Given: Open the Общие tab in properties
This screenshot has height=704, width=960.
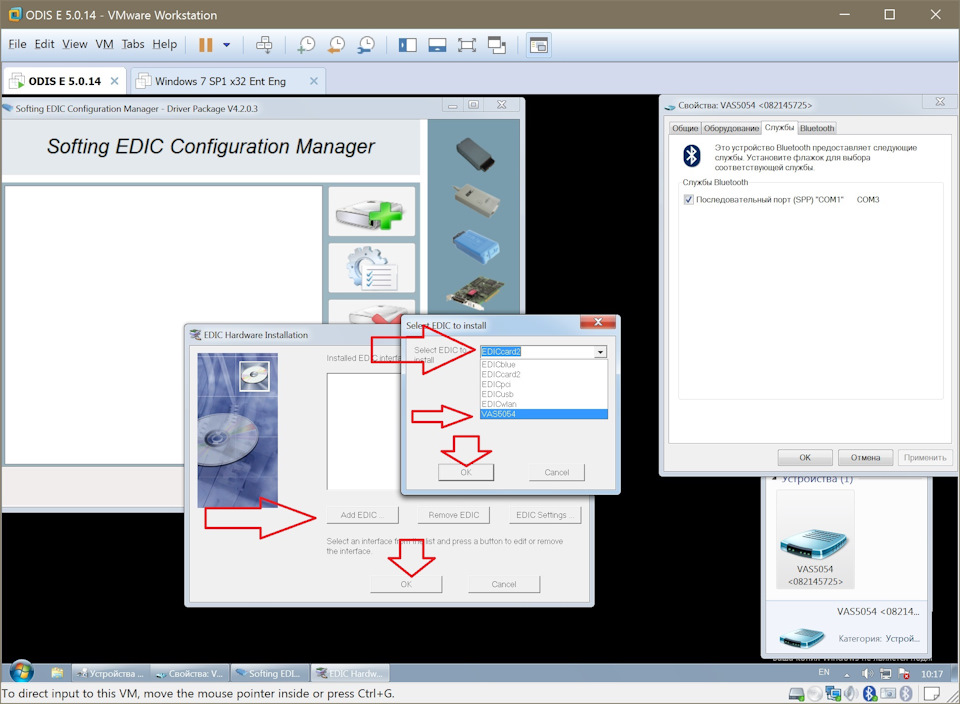Looking at the screenshot, I should pyautogui.click(x=684, y=128).
